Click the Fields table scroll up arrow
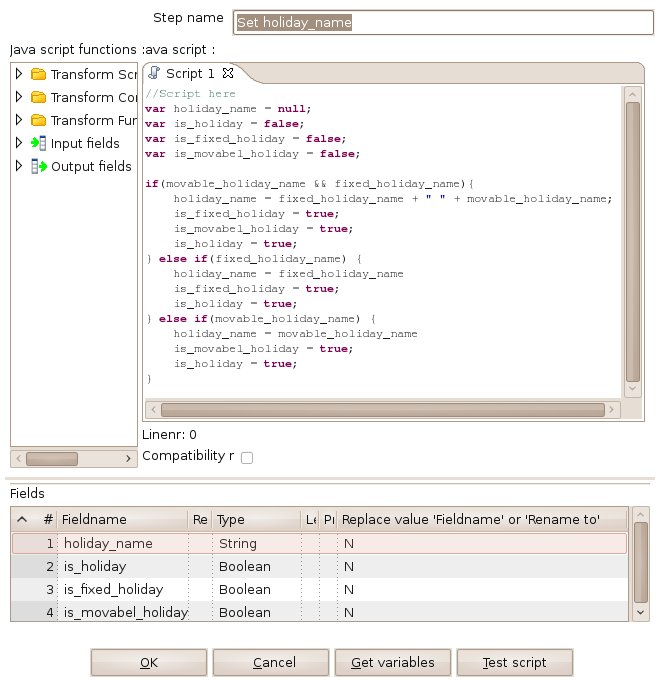The image size is (660, 682). pos(640,515)
